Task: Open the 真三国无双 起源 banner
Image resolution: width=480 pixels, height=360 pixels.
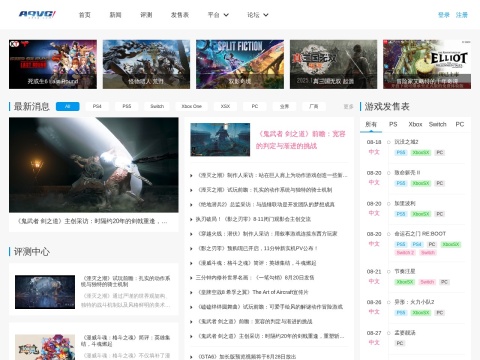Action: 333,64
